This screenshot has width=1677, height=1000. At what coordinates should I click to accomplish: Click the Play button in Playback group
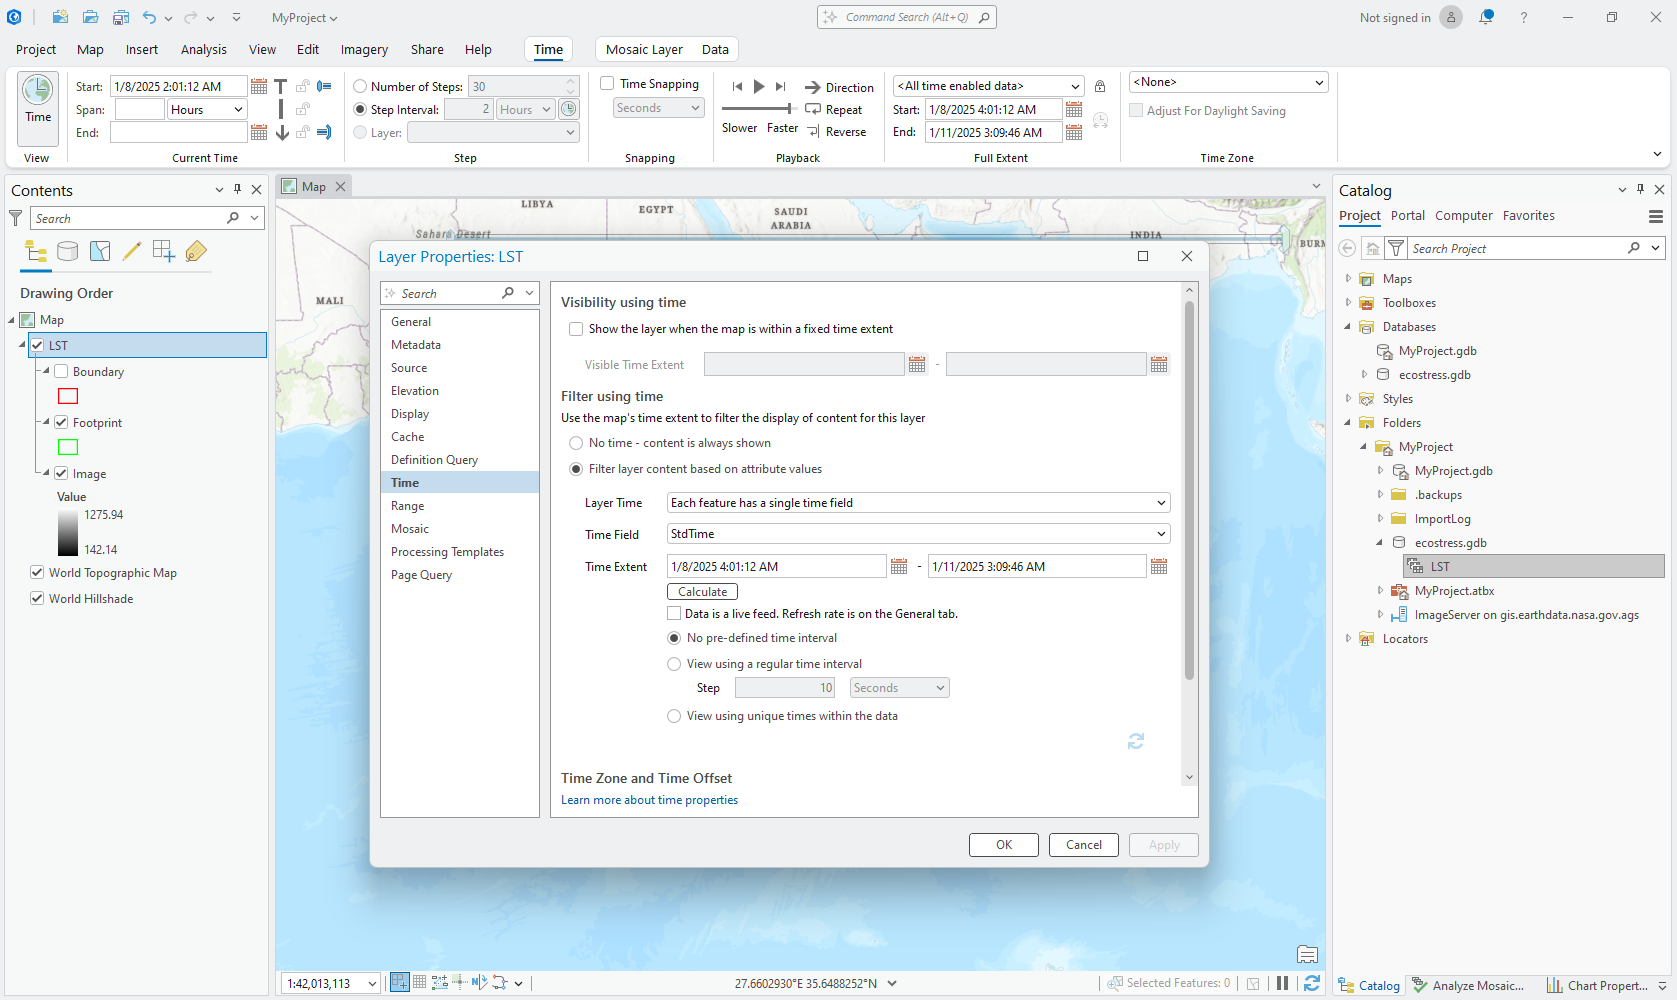pos(759,87)
